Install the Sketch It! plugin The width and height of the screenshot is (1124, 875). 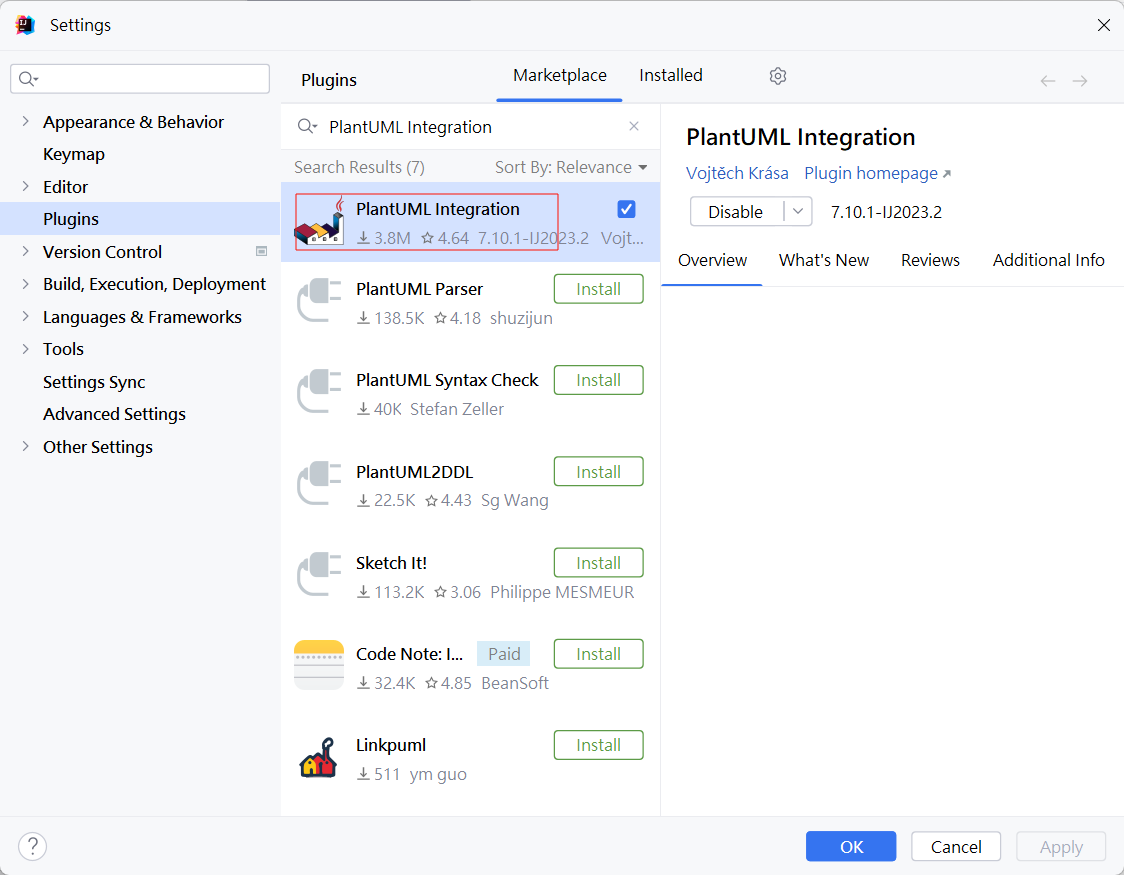[x=599, y=563]
